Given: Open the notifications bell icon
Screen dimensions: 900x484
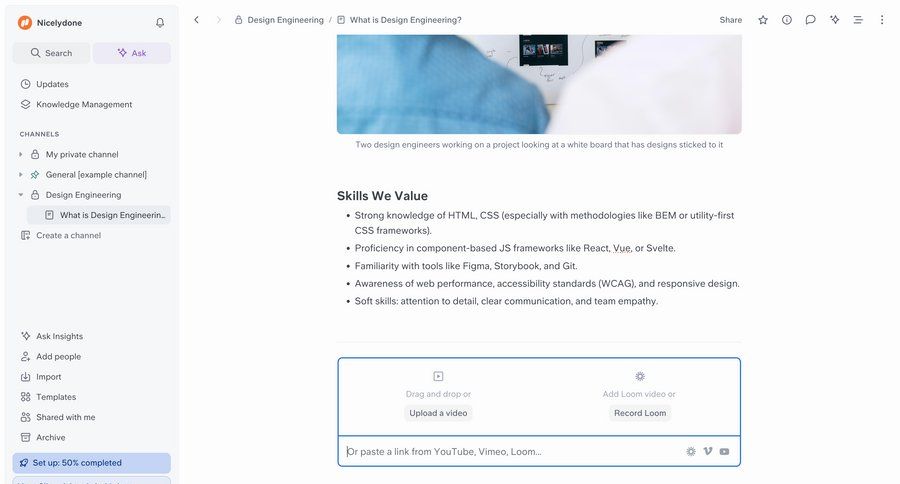Looking at the screenshot, I should click(x=160, y=23).
